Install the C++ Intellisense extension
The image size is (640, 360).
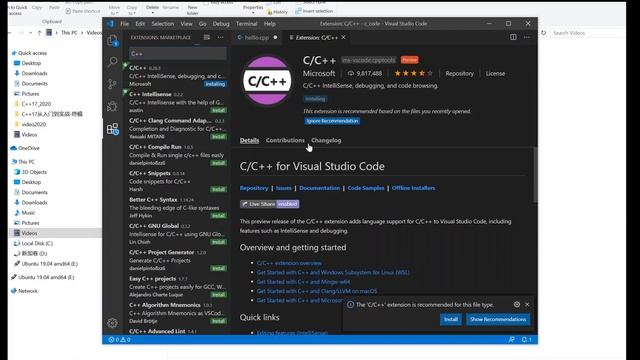[x=218, y=110]
